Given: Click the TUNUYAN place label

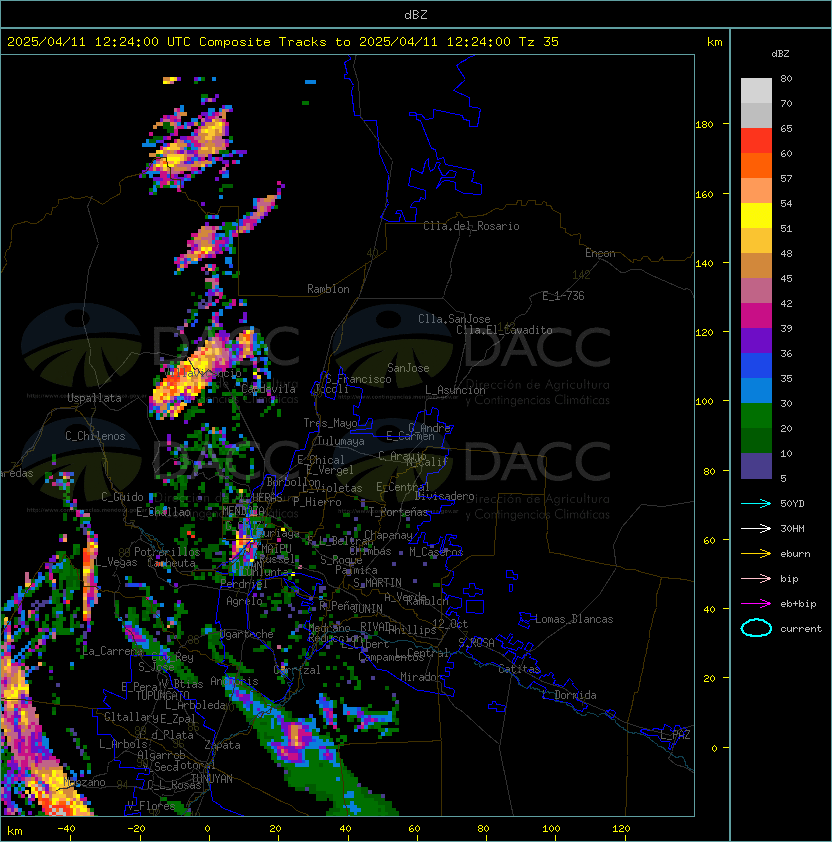Looking at the screenshot, I should [x=212, y=779].
